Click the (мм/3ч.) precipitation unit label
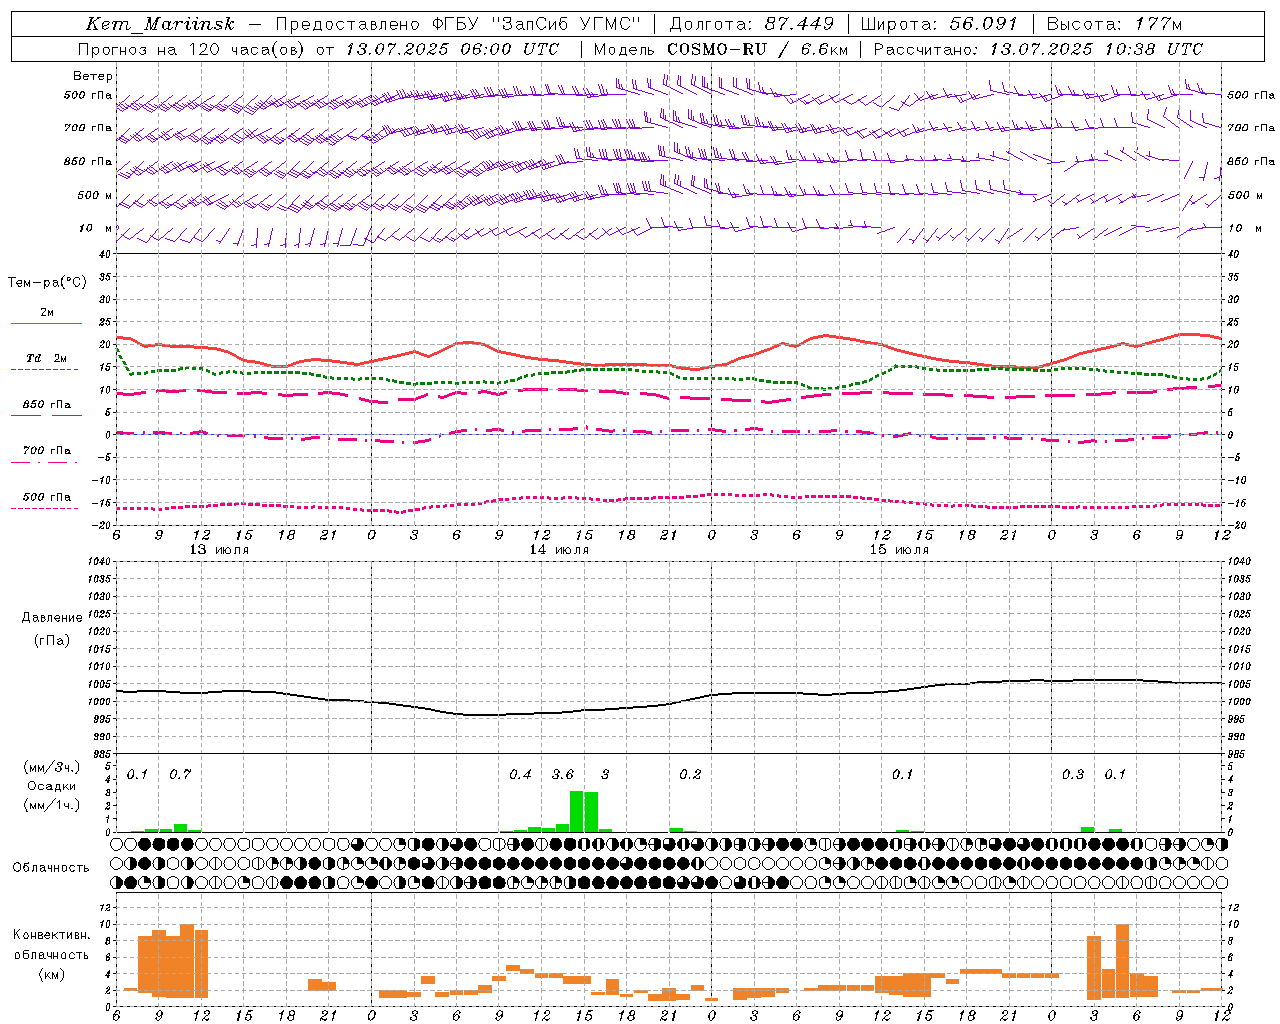Viewport: 1280px width, 1024px height. point(51,767)
